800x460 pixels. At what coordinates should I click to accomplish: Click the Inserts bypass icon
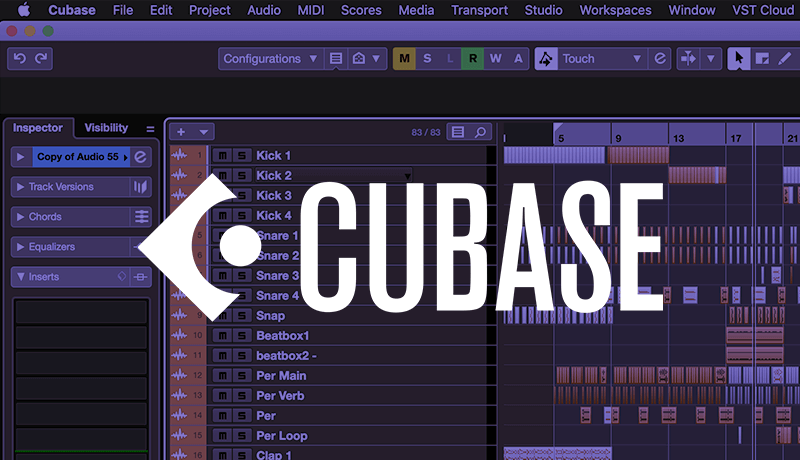click(x=140, y=277)
